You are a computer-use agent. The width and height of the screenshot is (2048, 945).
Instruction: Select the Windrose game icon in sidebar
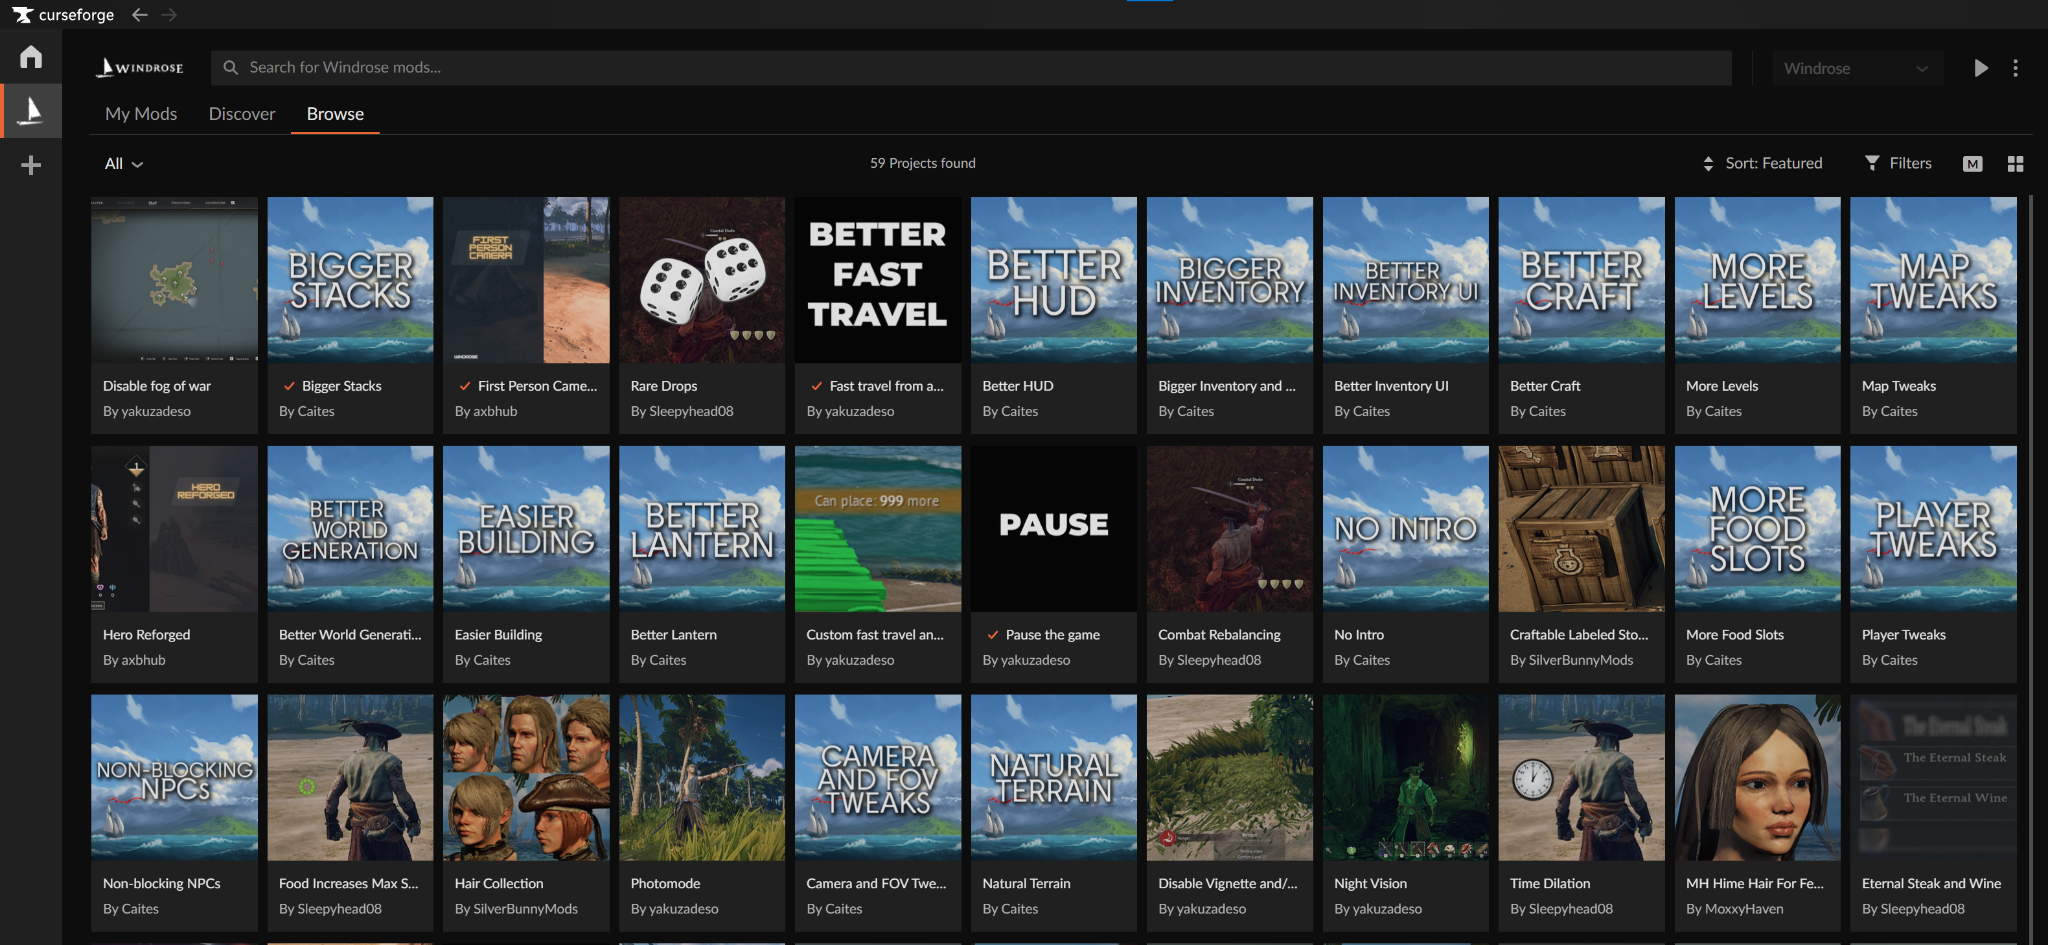31,110
